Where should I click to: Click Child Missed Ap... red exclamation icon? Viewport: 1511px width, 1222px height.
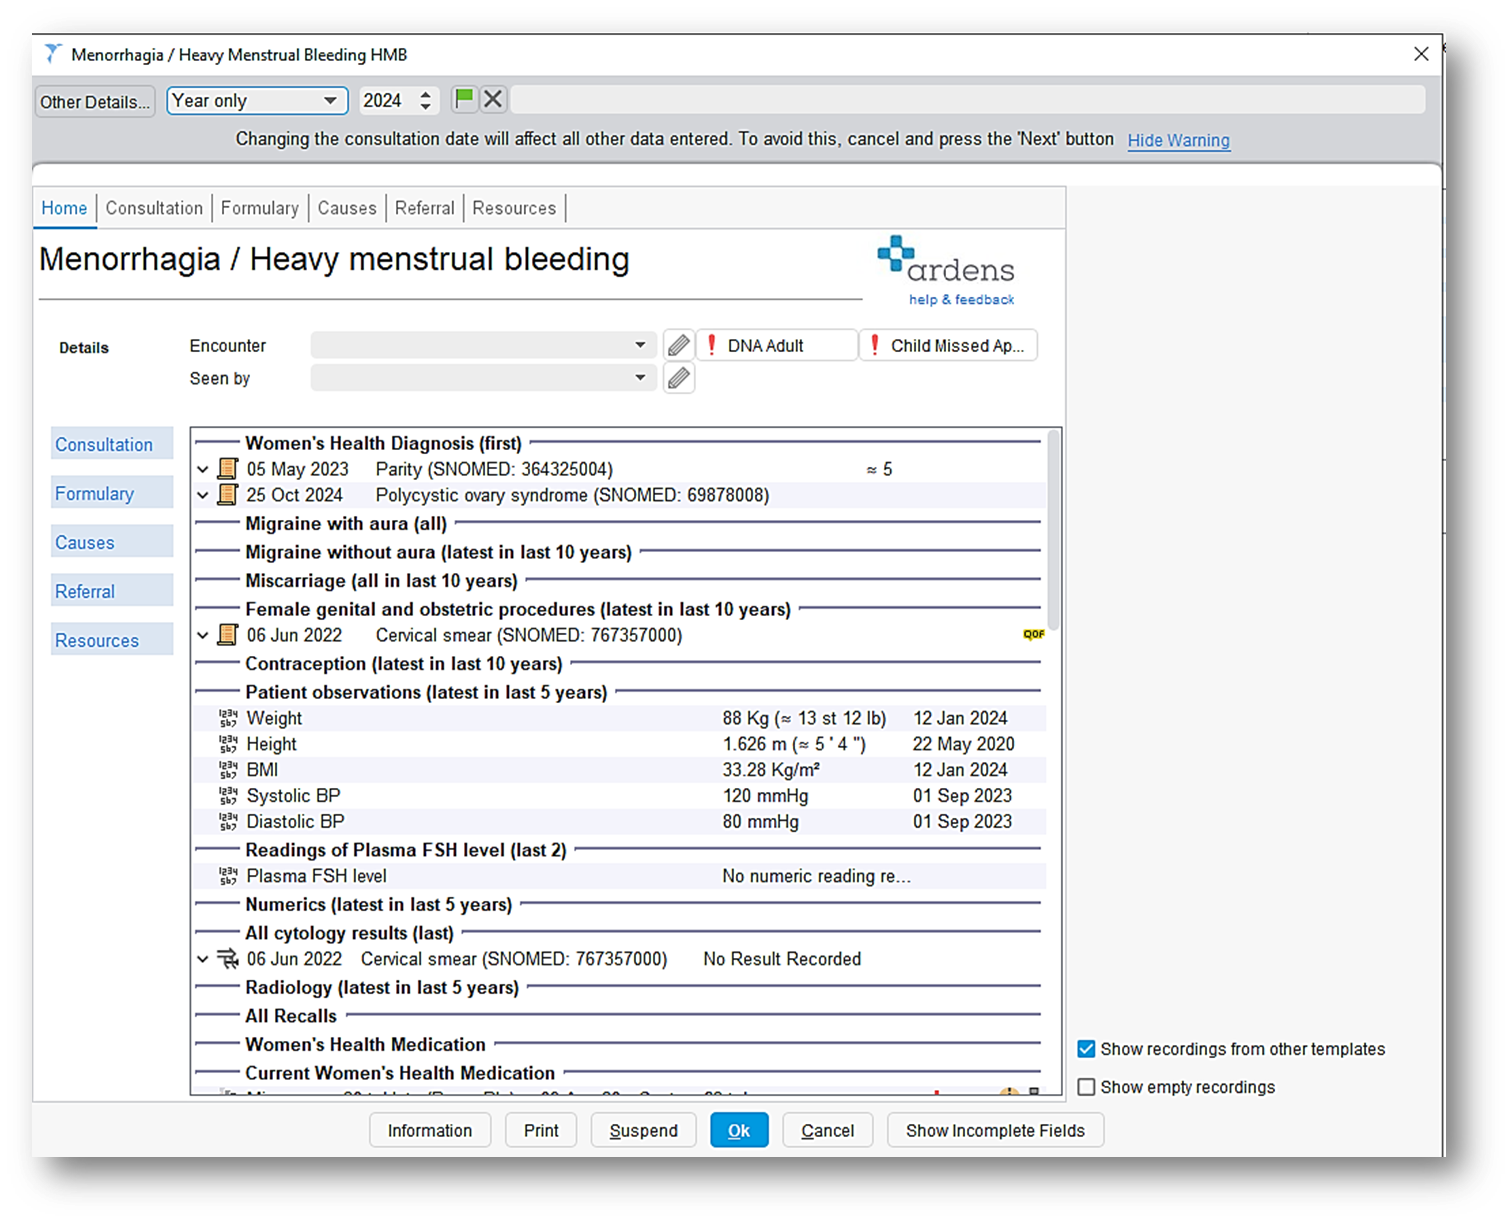tap(875, 345)
